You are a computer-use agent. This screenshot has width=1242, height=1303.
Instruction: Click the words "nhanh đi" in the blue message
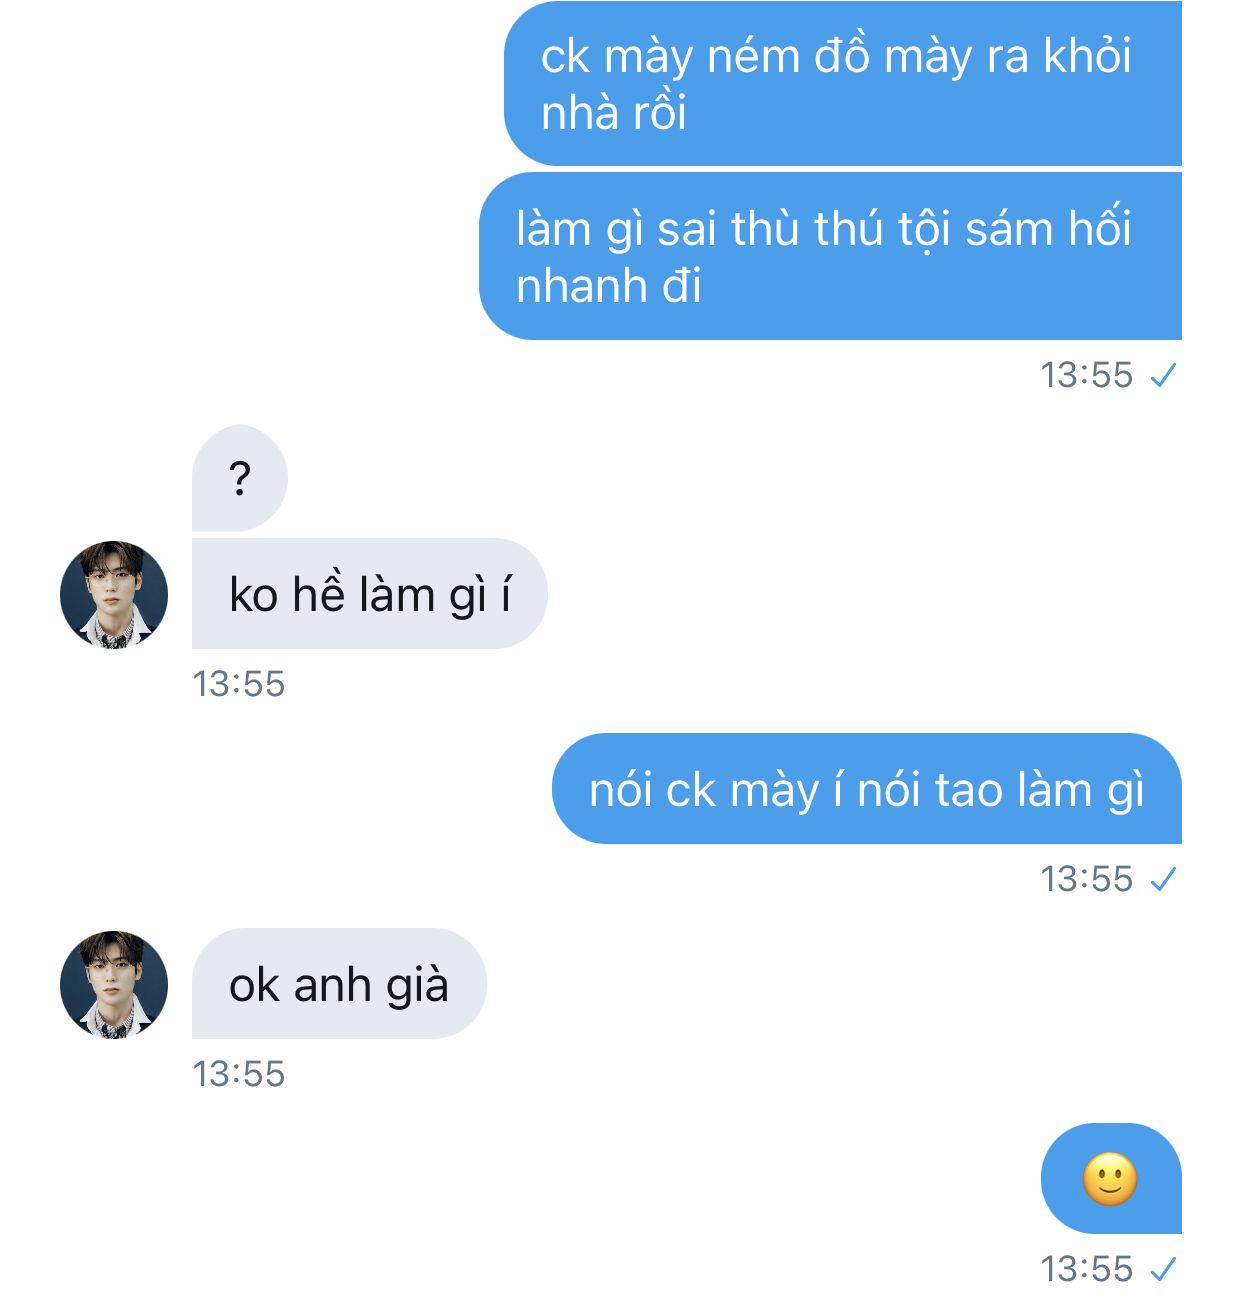pos(608,287)
